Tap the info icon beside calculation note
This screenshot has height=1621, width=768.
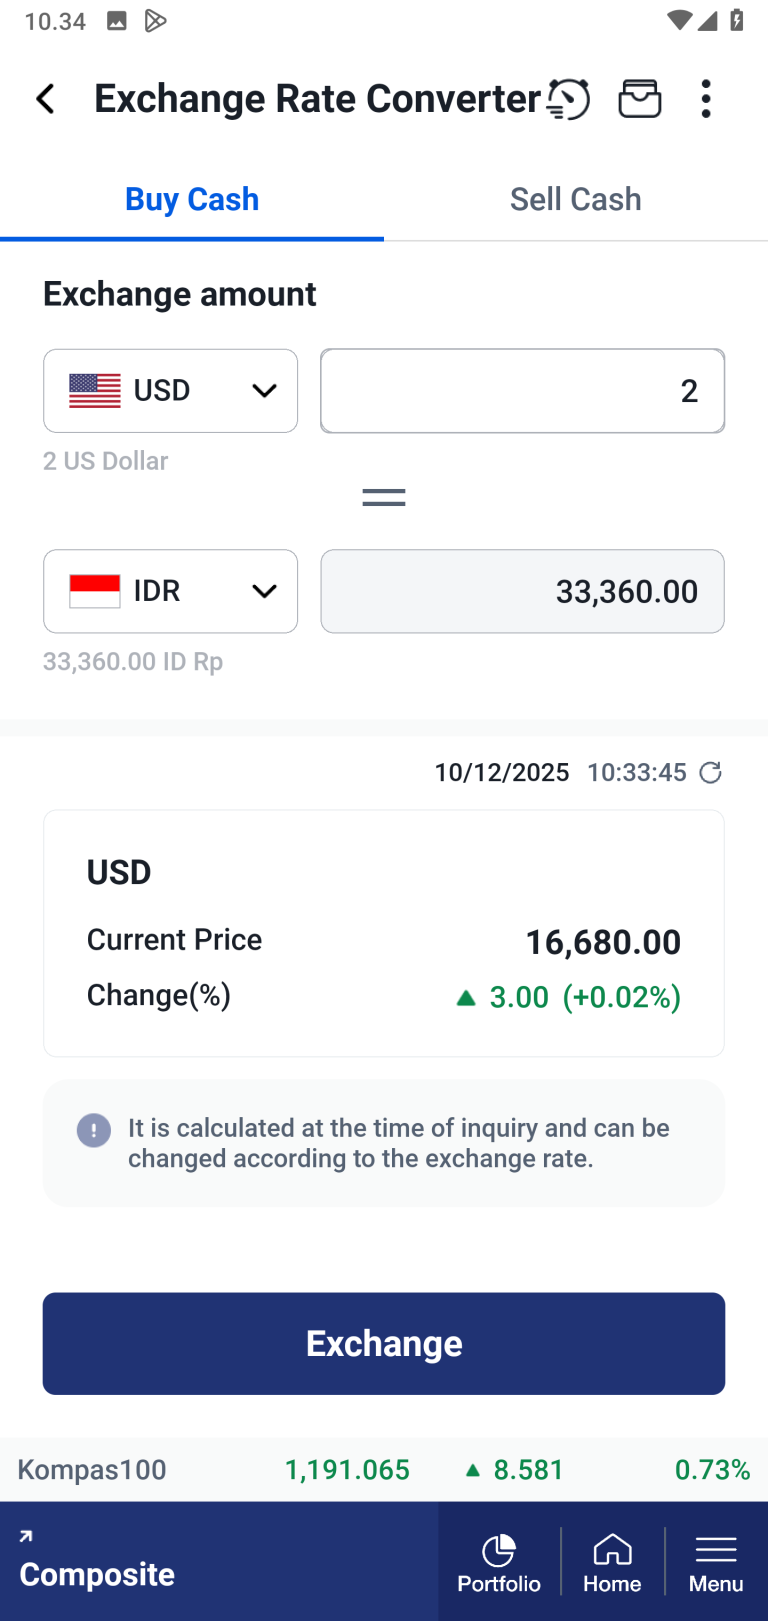tap(94, 1131)
